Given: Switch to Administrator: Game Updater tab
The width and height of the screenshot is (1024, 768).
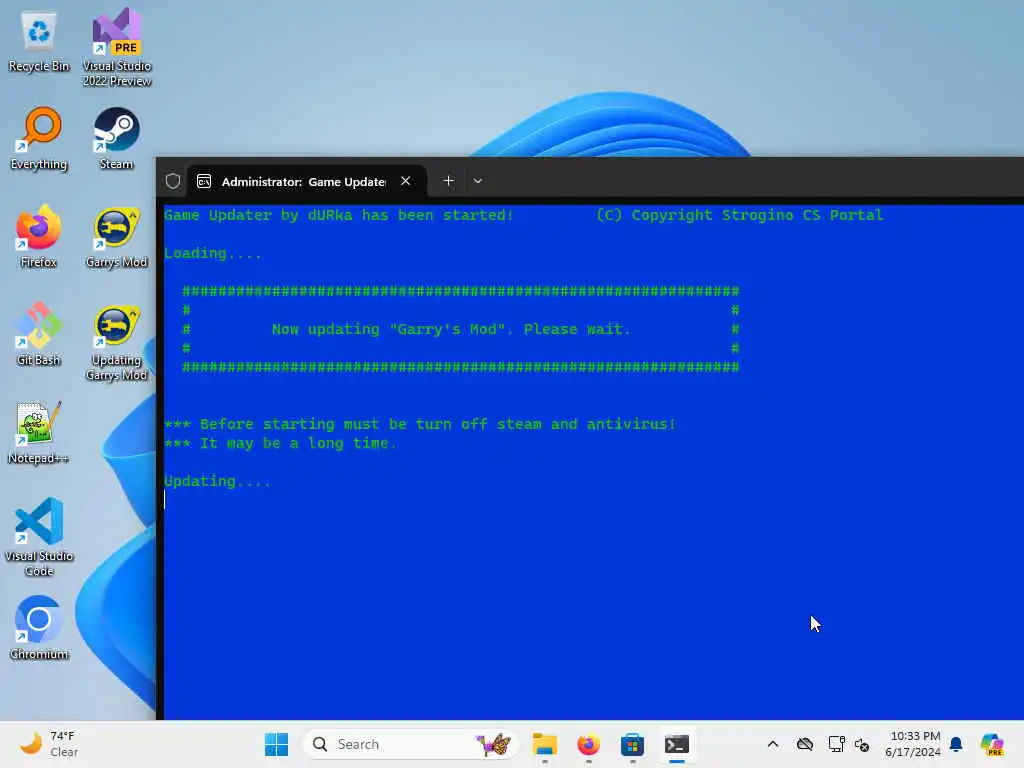Looking at the screenshot, I should [304, 182].
